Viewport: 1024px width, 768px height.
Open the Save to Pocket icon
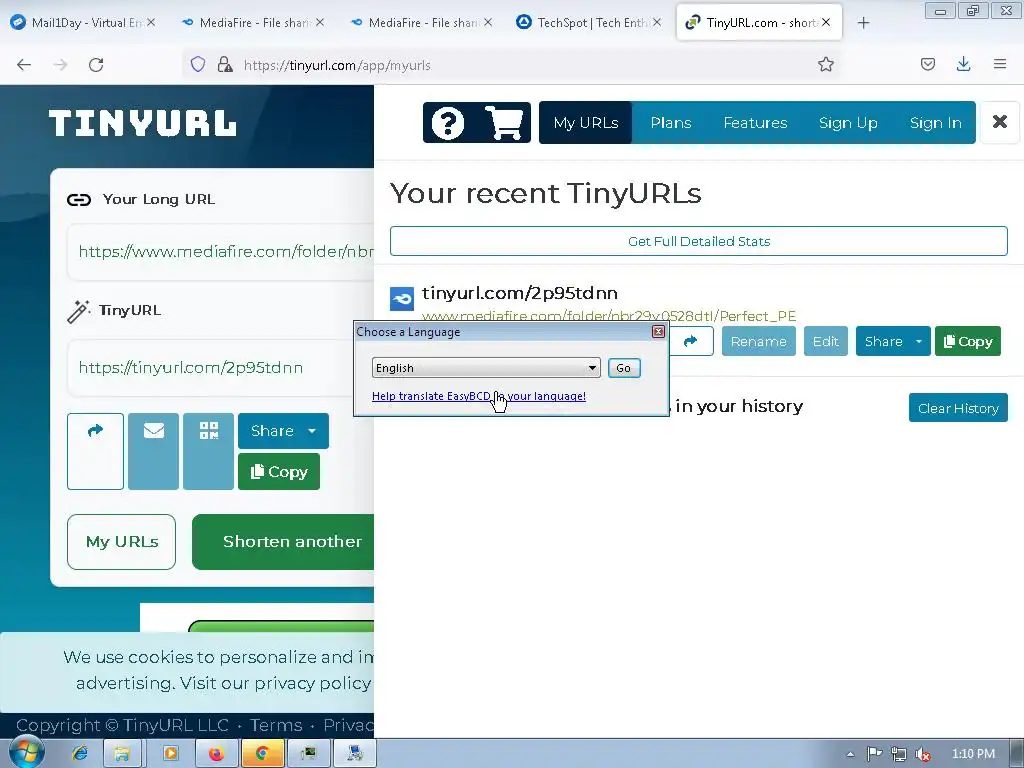click(927, 64)
